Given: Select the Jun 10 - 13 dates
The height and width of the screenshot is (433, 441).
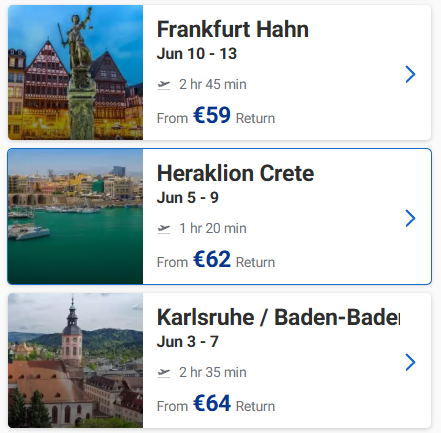Looking at the screenshot, I should (197, 54).
